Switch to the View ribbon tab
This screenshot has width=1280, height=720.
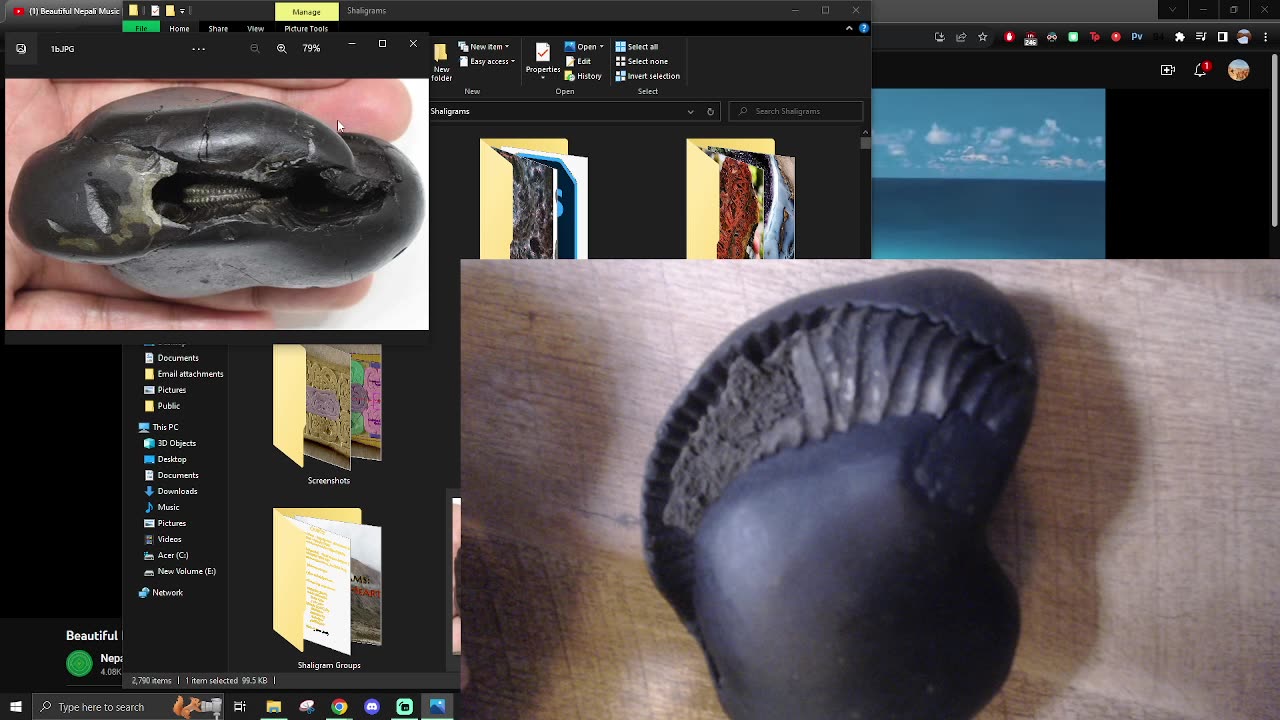click(x=255, y=28)
